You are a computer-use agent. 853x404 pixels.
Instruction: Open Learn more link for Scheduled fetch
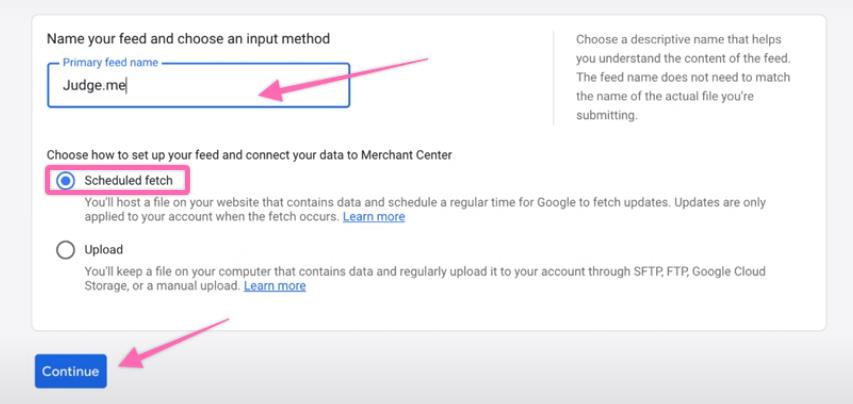[x=373, y=217]
